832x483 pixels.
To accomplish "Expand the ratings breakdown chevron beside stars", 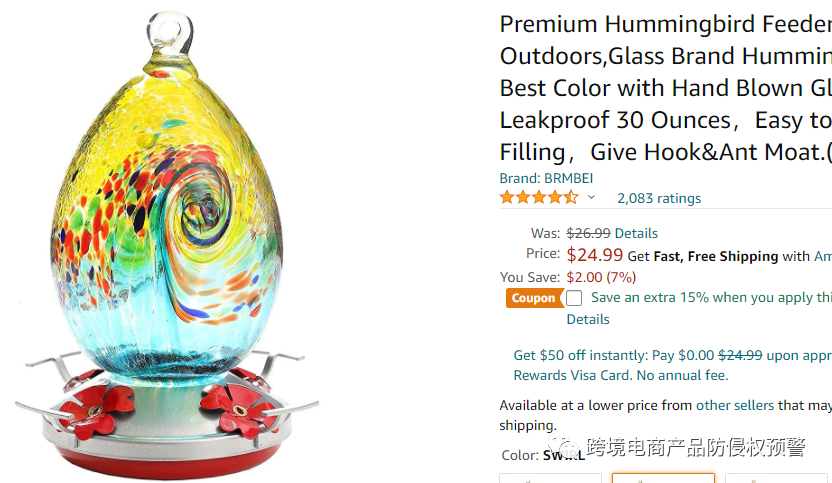I will 591,198.
